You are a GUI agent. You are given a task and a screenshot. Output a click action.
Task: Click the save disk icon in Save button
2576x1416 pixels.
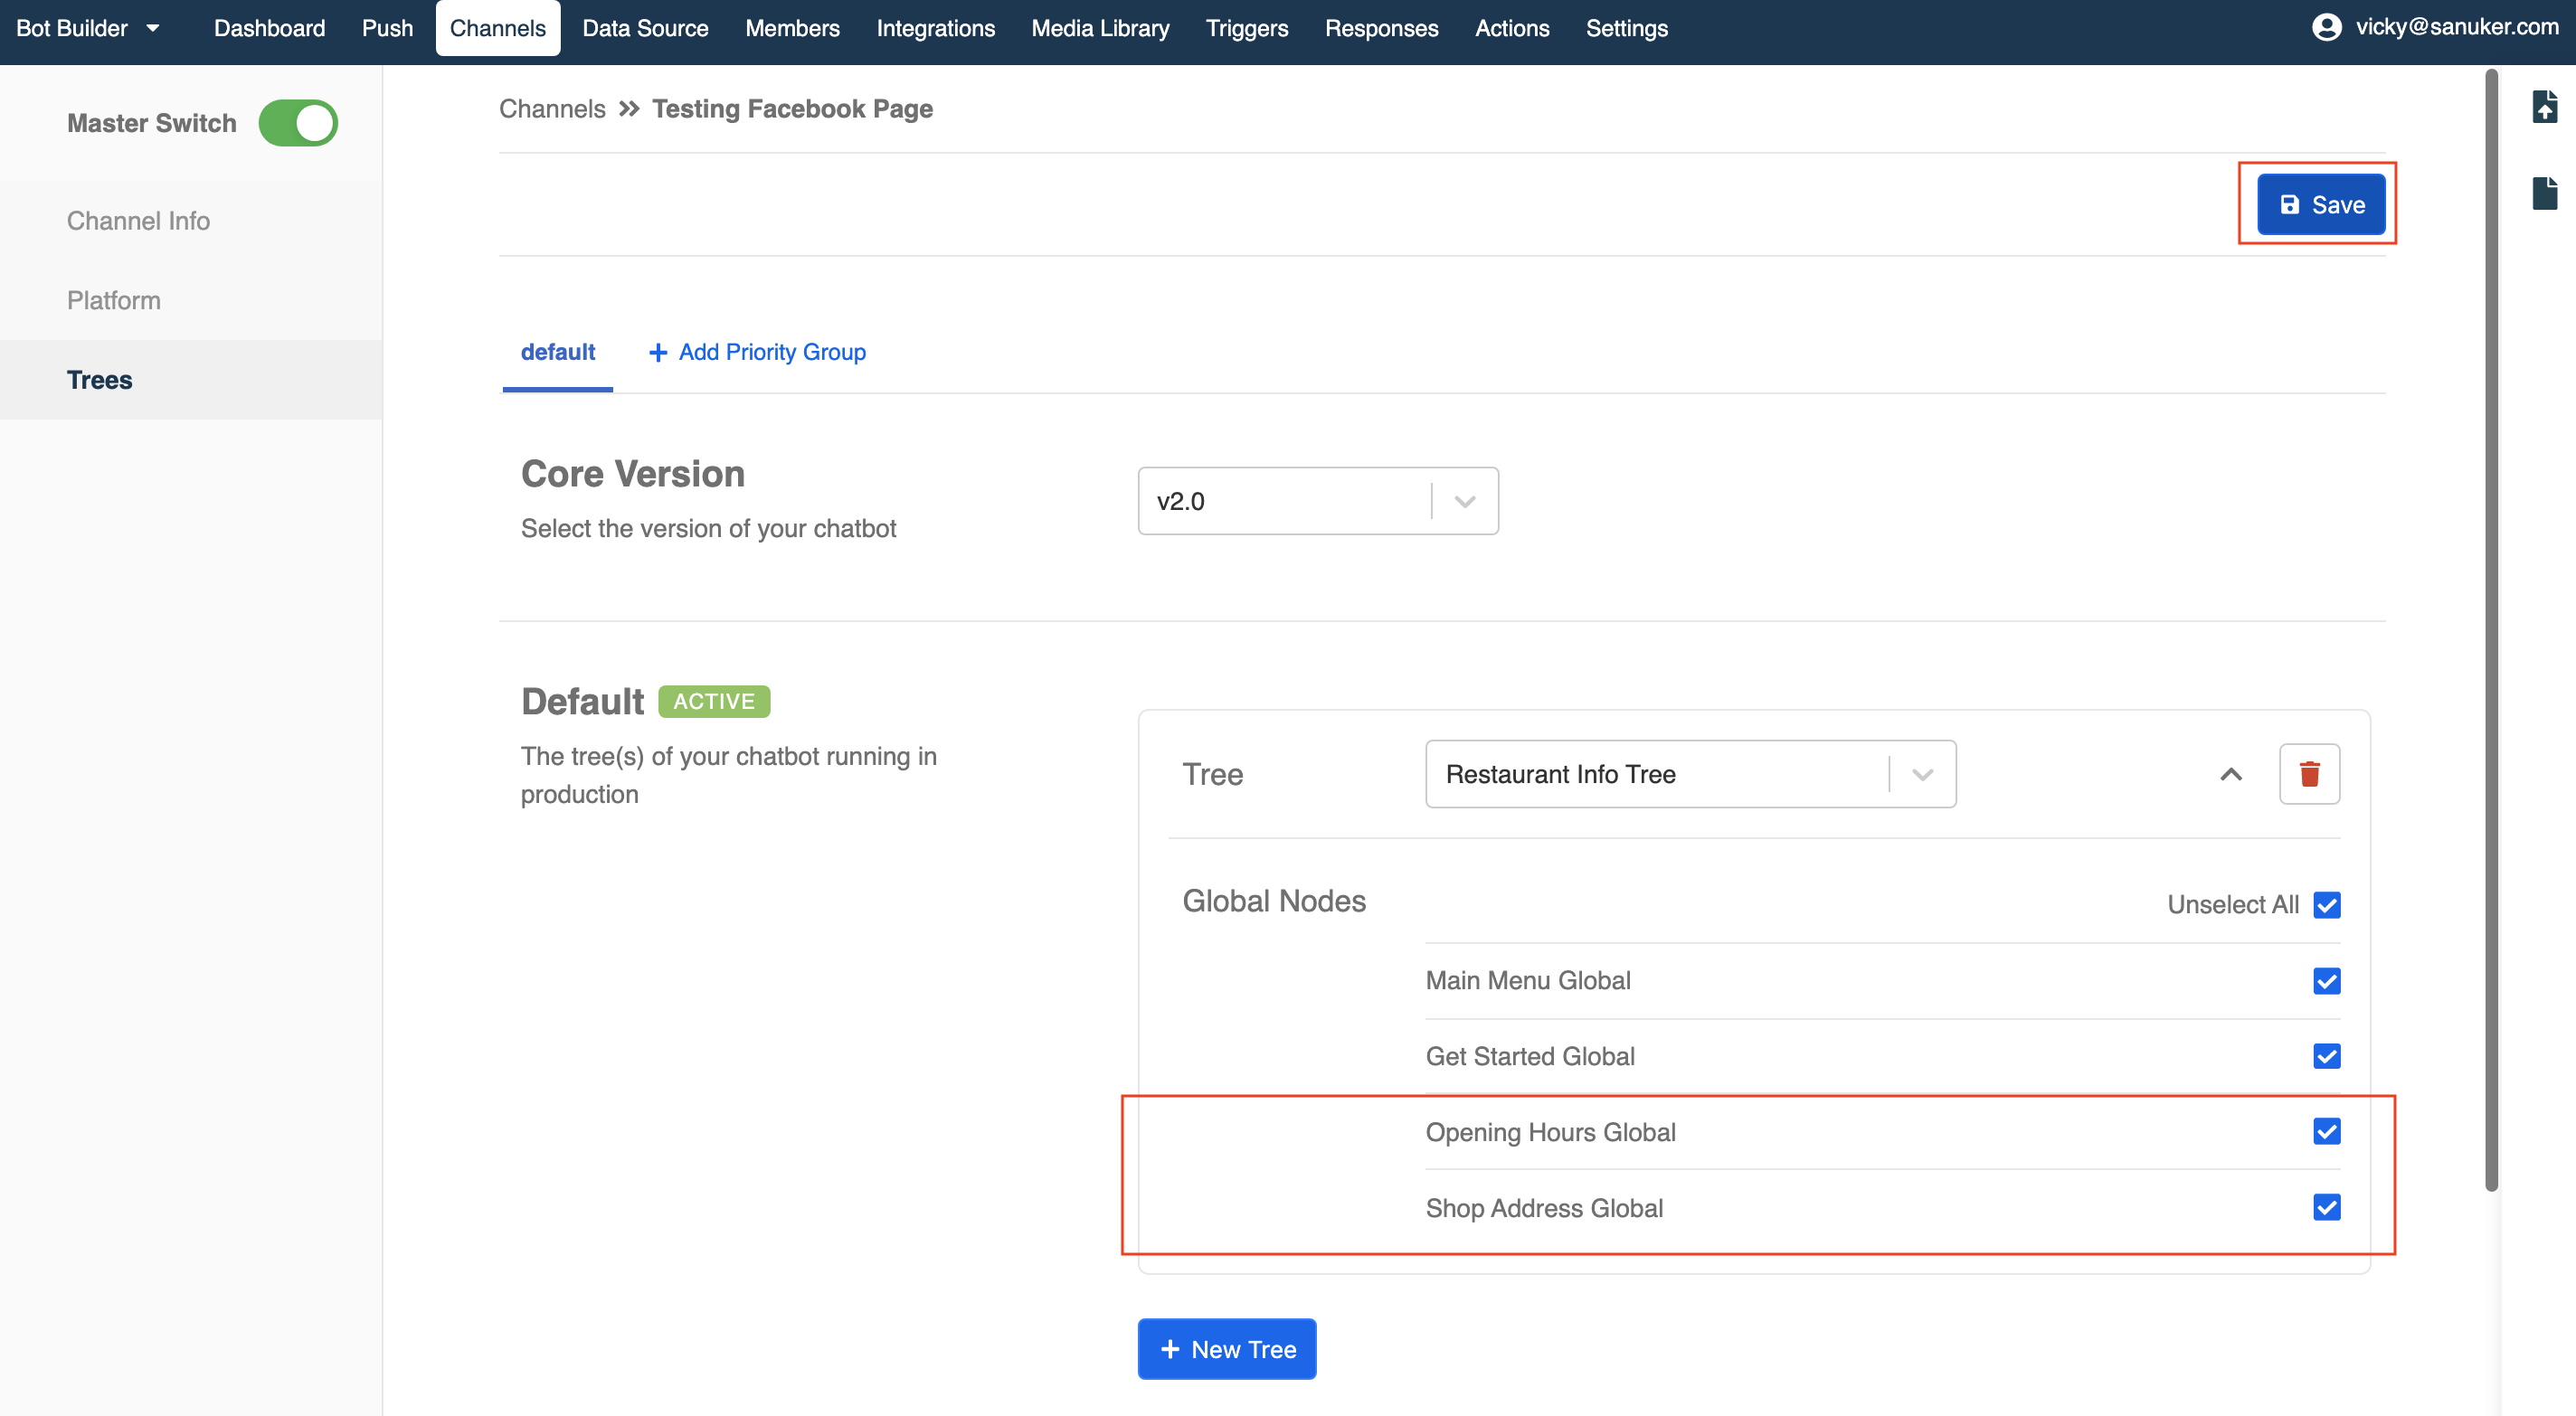pos(2291,204)
